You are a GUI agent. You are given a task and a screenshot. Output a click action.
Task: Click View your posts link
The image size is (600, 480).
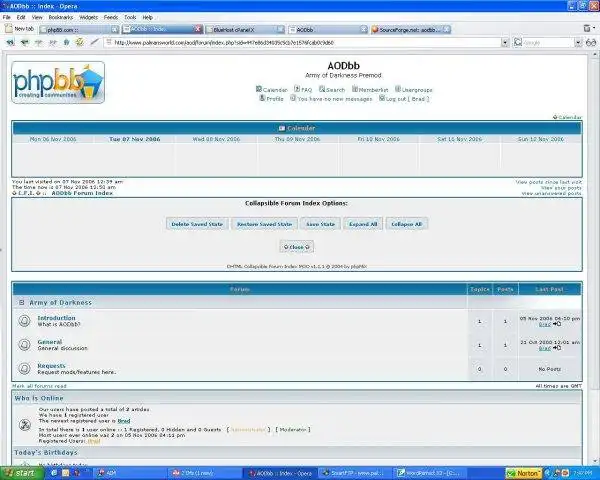coord(561,188)
